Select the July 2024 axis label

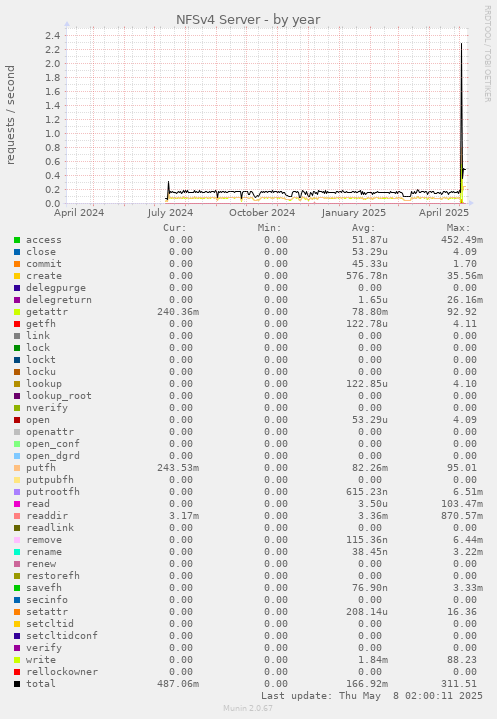(x=170, y=213)
